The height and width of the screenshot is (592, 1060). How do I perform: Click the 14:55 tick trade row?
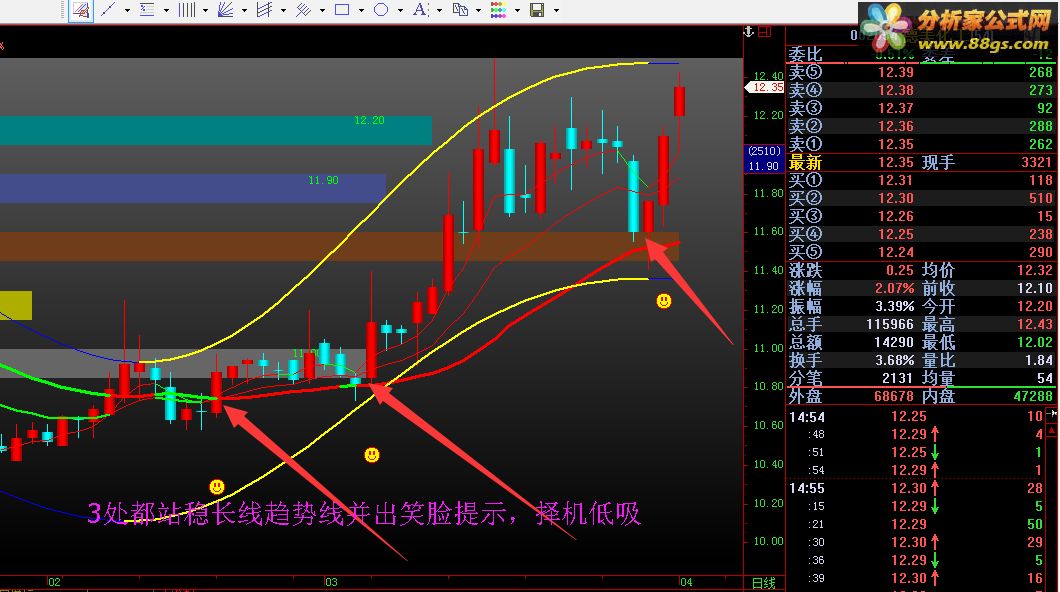click(916, 488)
